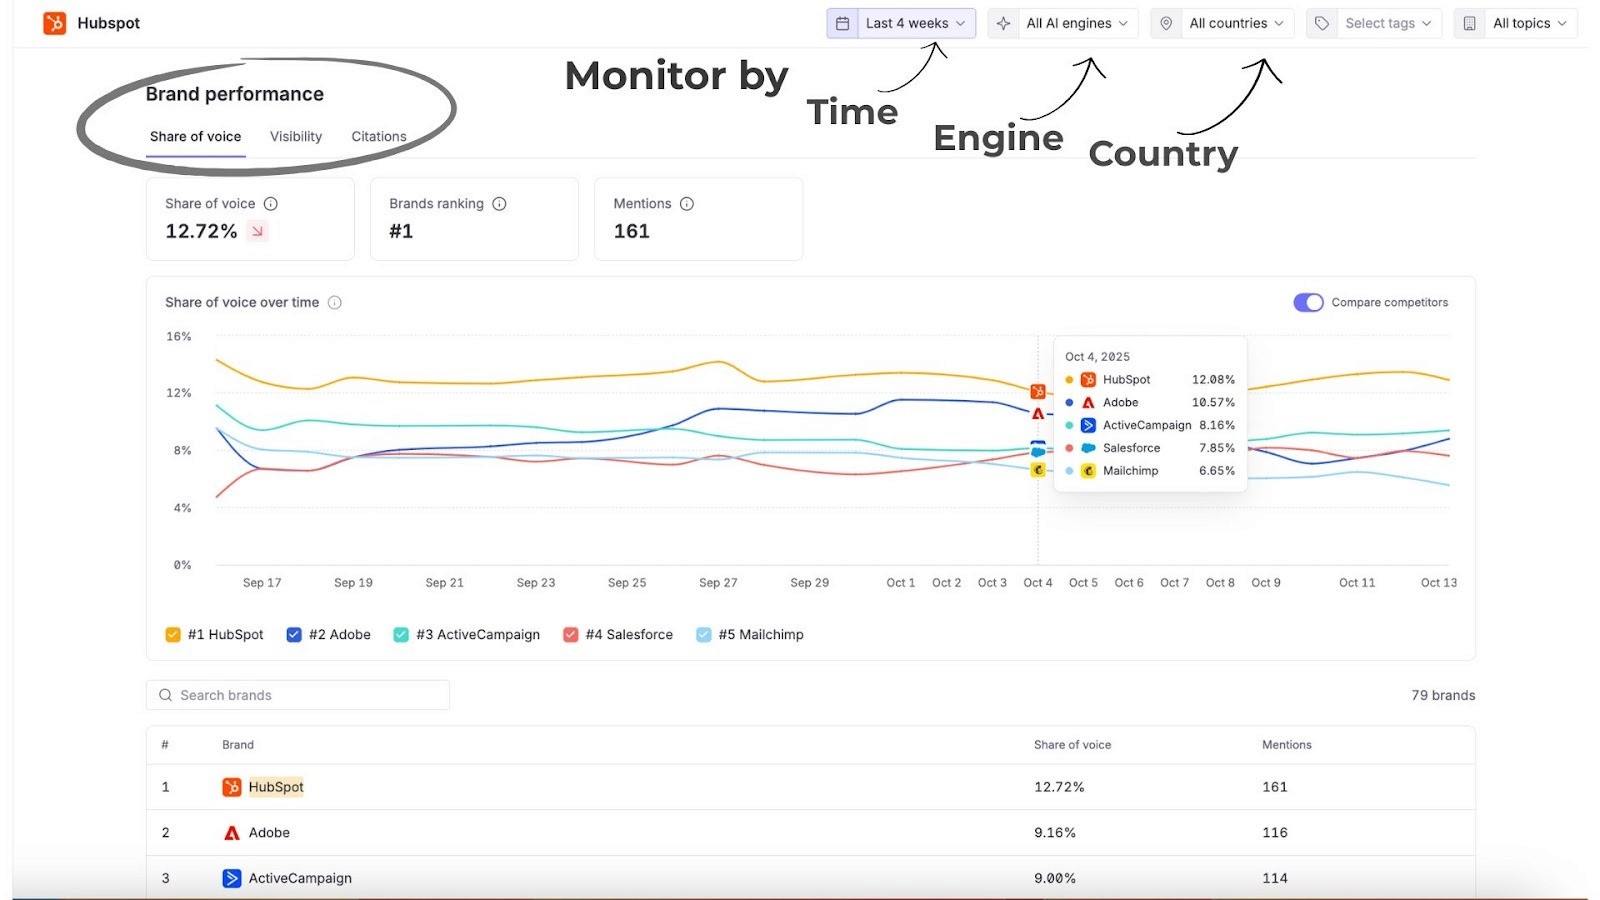The image size is (1600, 900).
Task: Switch to the Share of voice tab
Action: (195, 137)
